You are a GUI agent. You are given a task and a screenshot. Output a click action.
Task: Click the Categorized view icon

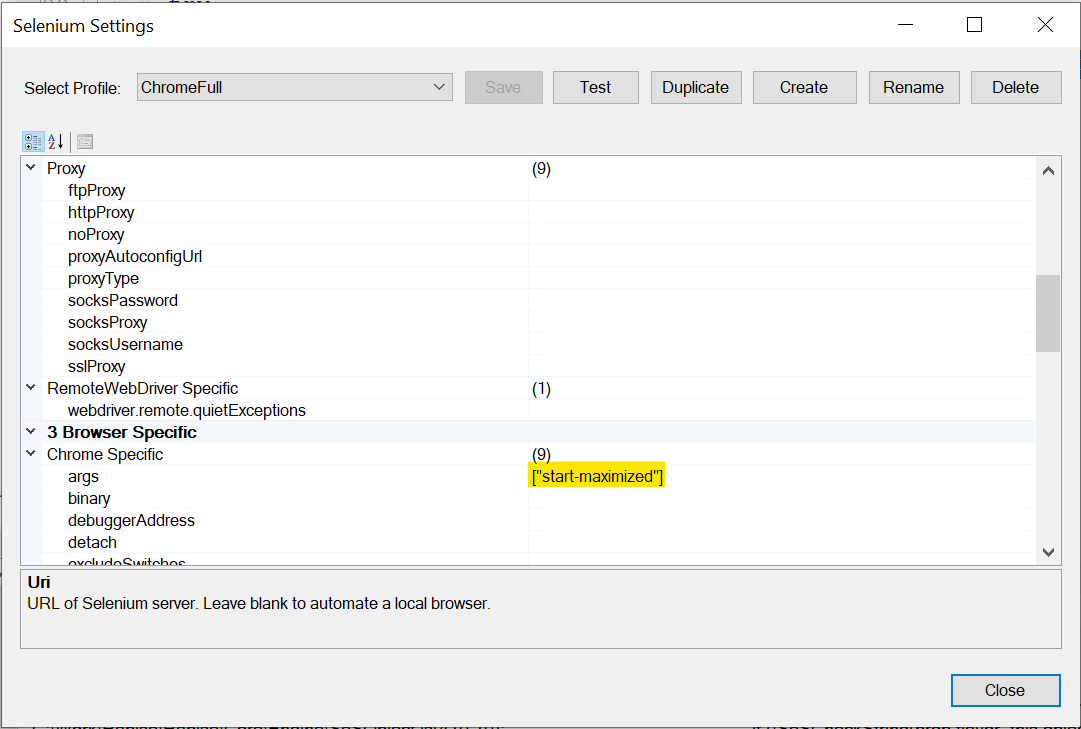click(x=32, y=141)
